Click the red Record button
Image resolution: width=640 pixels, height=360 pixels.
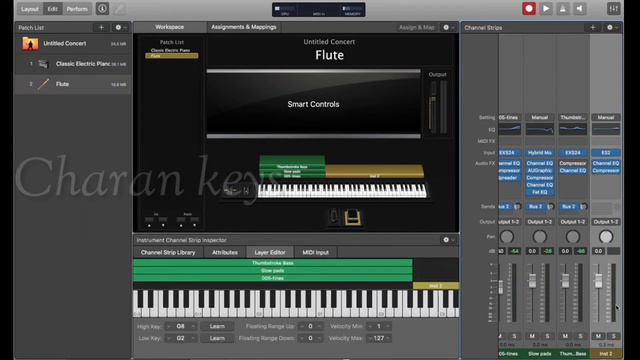point(529,9)
